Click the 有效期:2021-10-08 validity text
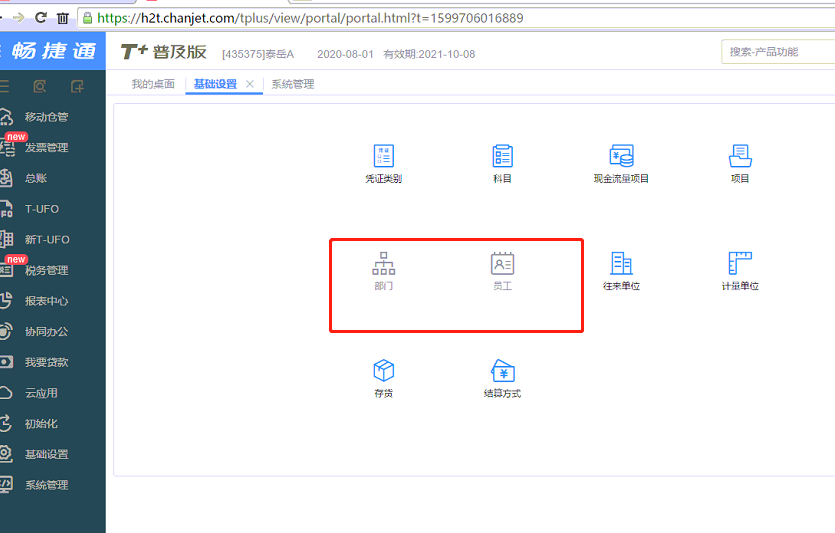This screenshot has height=533, width=835. click(429, 54)
